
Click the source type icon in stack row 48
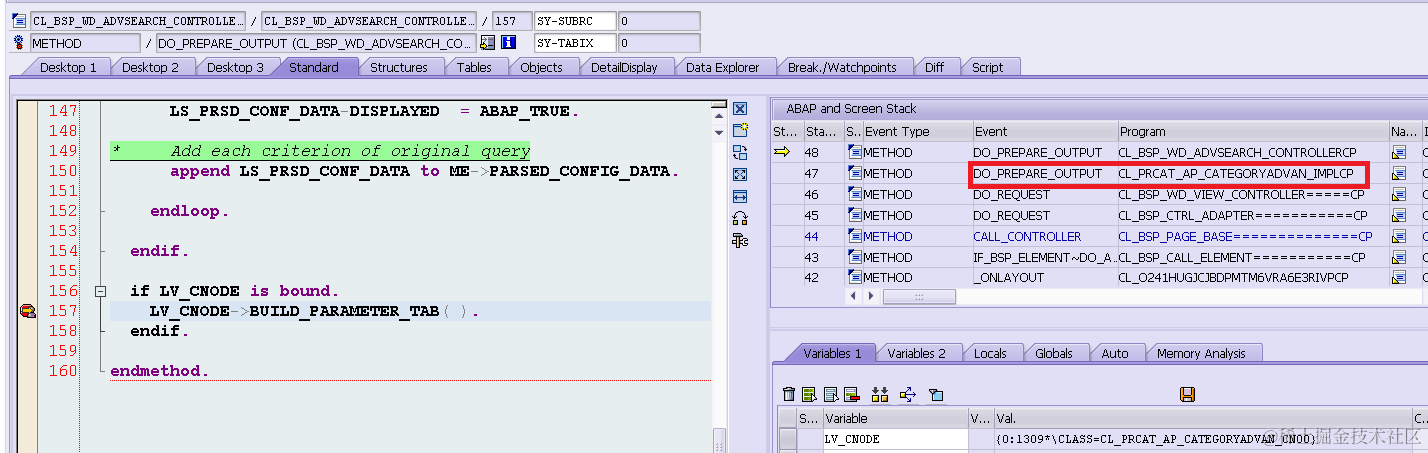click(x=854, y=152)
